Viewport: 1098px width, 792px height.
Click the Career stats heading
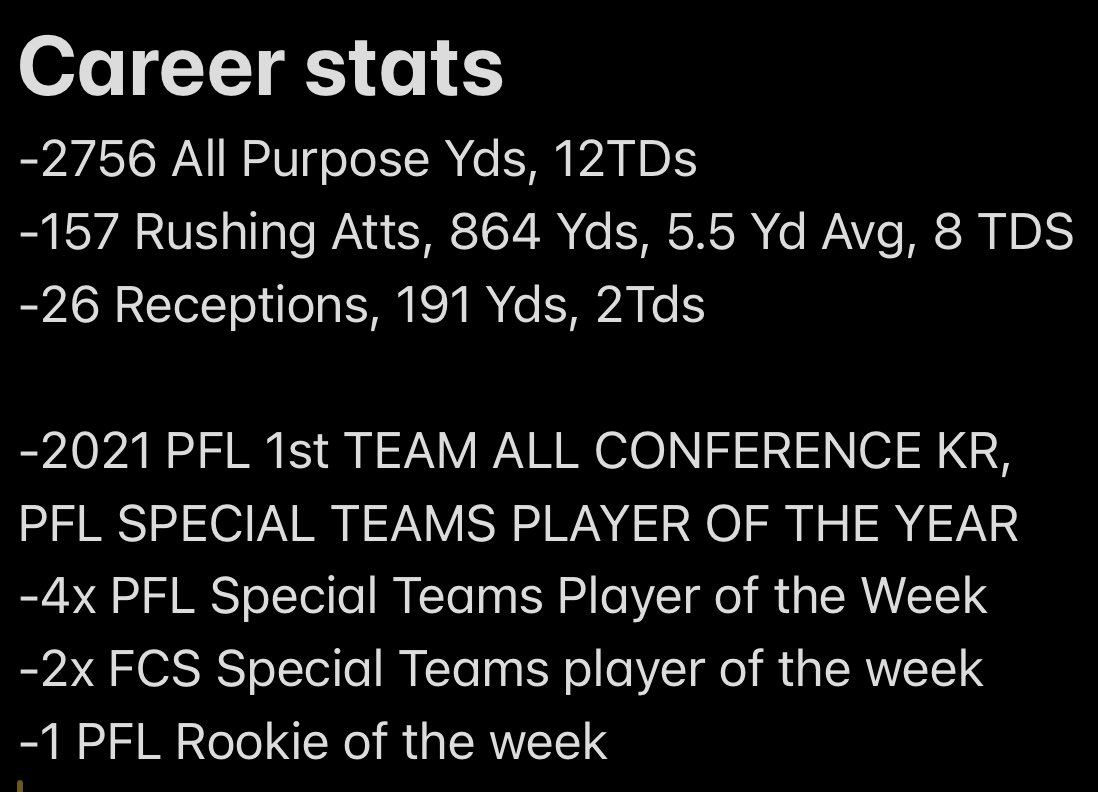coord(260,67)
